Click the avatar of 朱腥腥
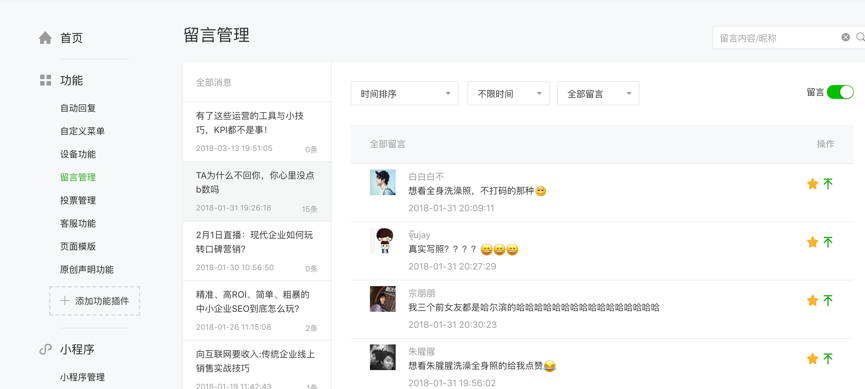865x389 pixels. [x=382, y=357]
